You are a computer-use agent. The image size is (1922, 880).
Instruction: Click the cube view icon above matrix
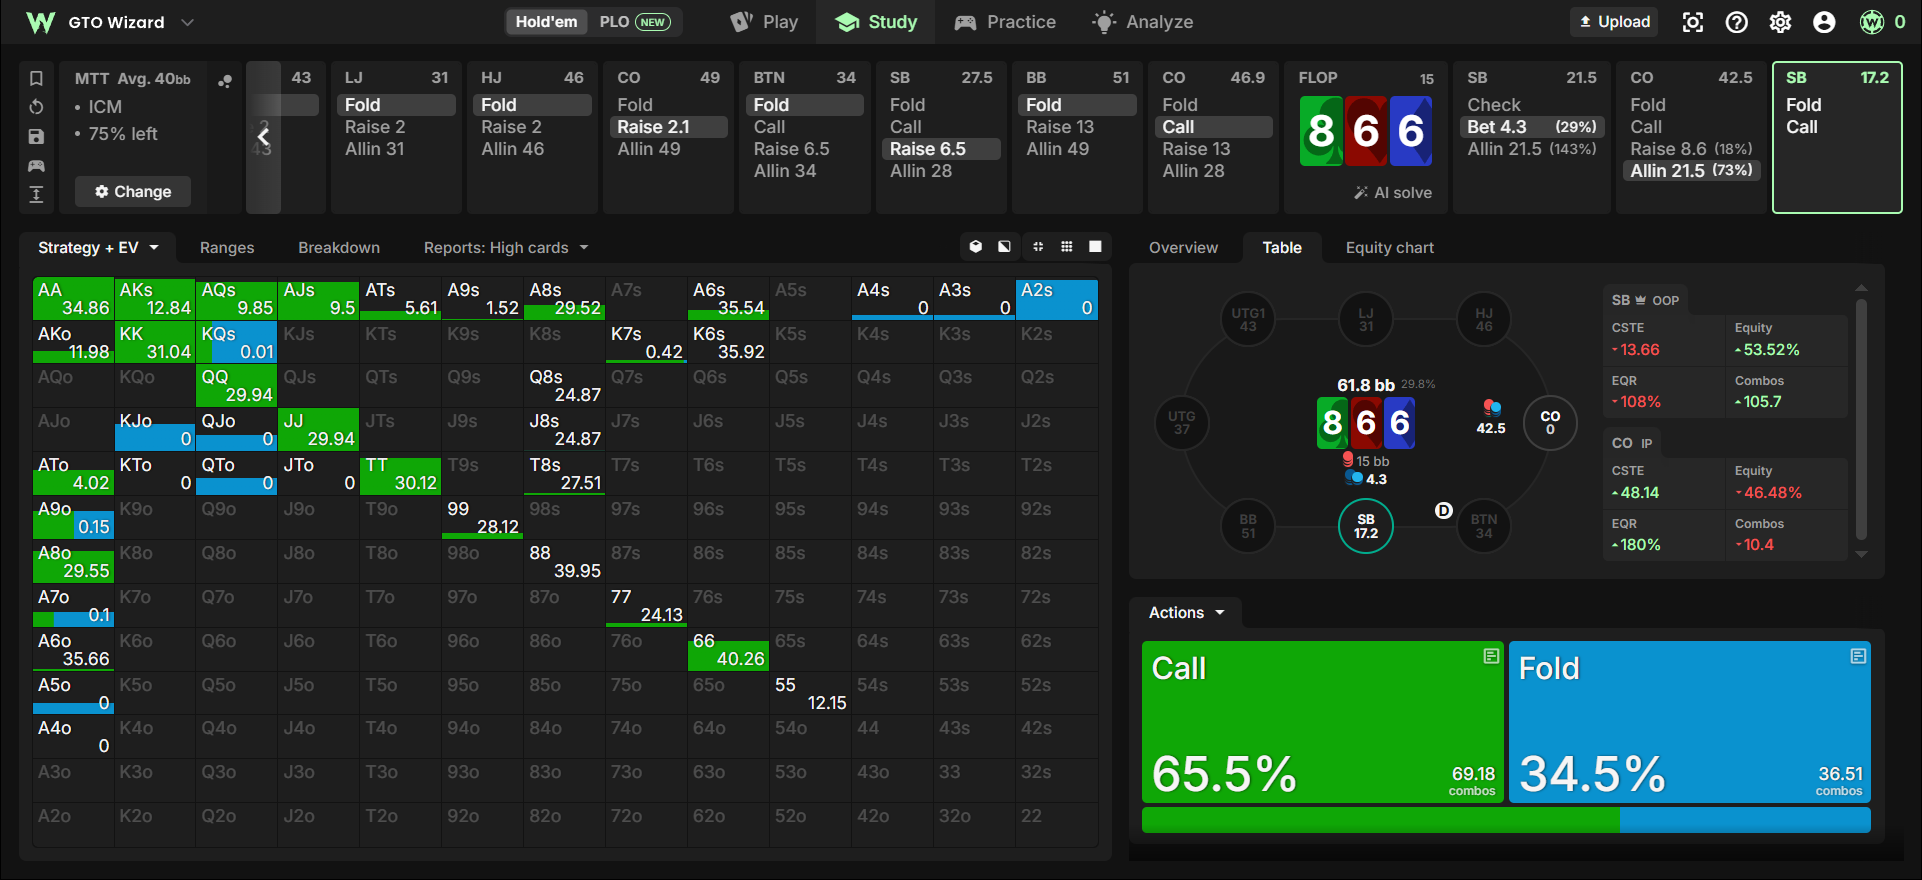point(976,247)
